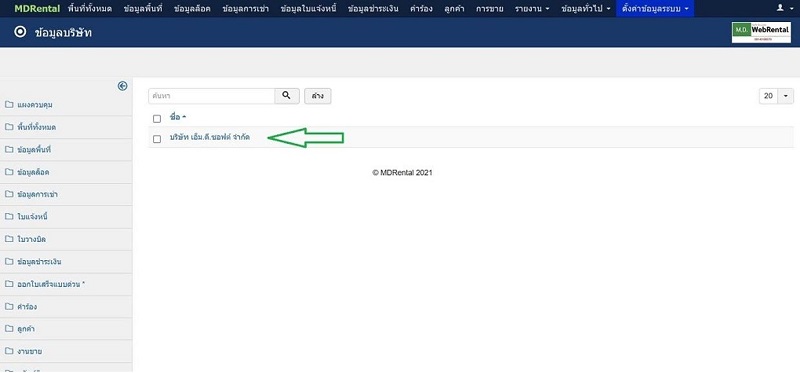Tick the select-all checkbox next to ชื่อ
Viewport: 800px width, 373px height.
(157, 119)
